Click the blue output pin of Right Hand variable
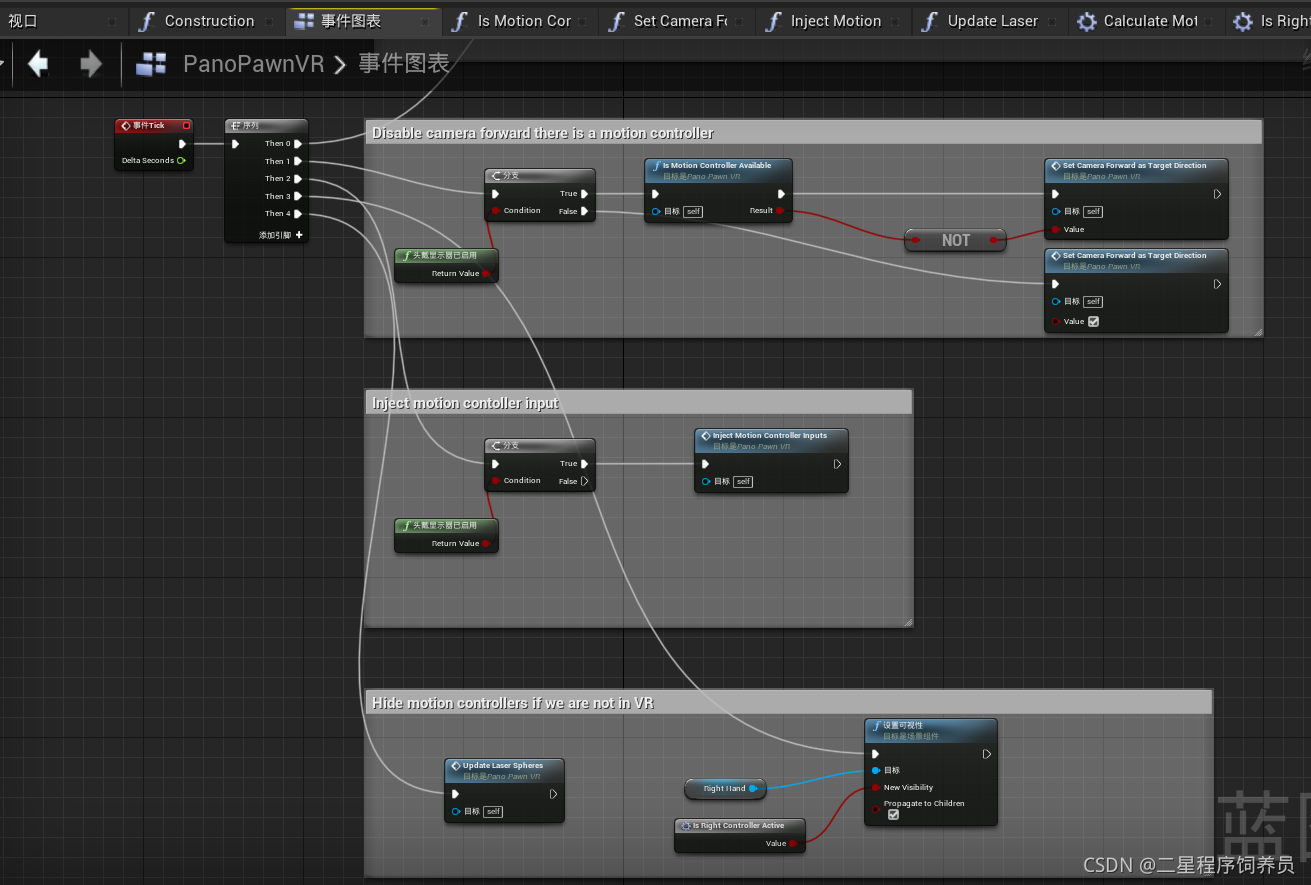The height and width of the screenshot is (885, 1311). tap(754, 789)
